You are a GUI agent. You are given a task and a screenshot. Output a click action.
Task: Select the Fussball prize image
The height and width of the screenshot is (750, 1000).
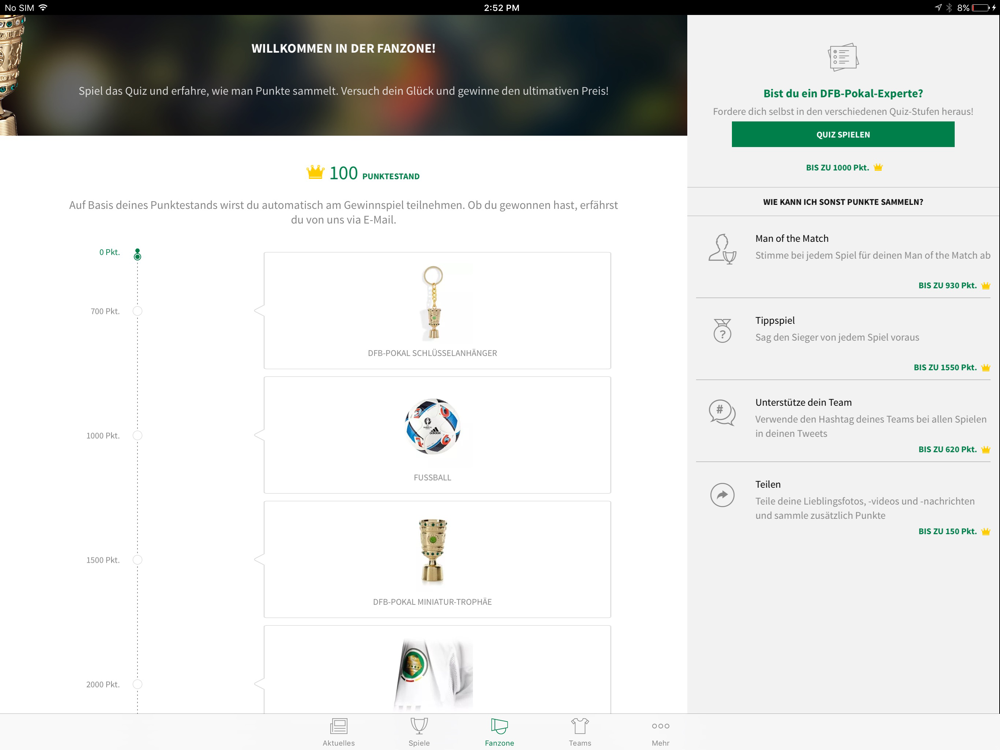pyautogui.click(x=432, y=427)
